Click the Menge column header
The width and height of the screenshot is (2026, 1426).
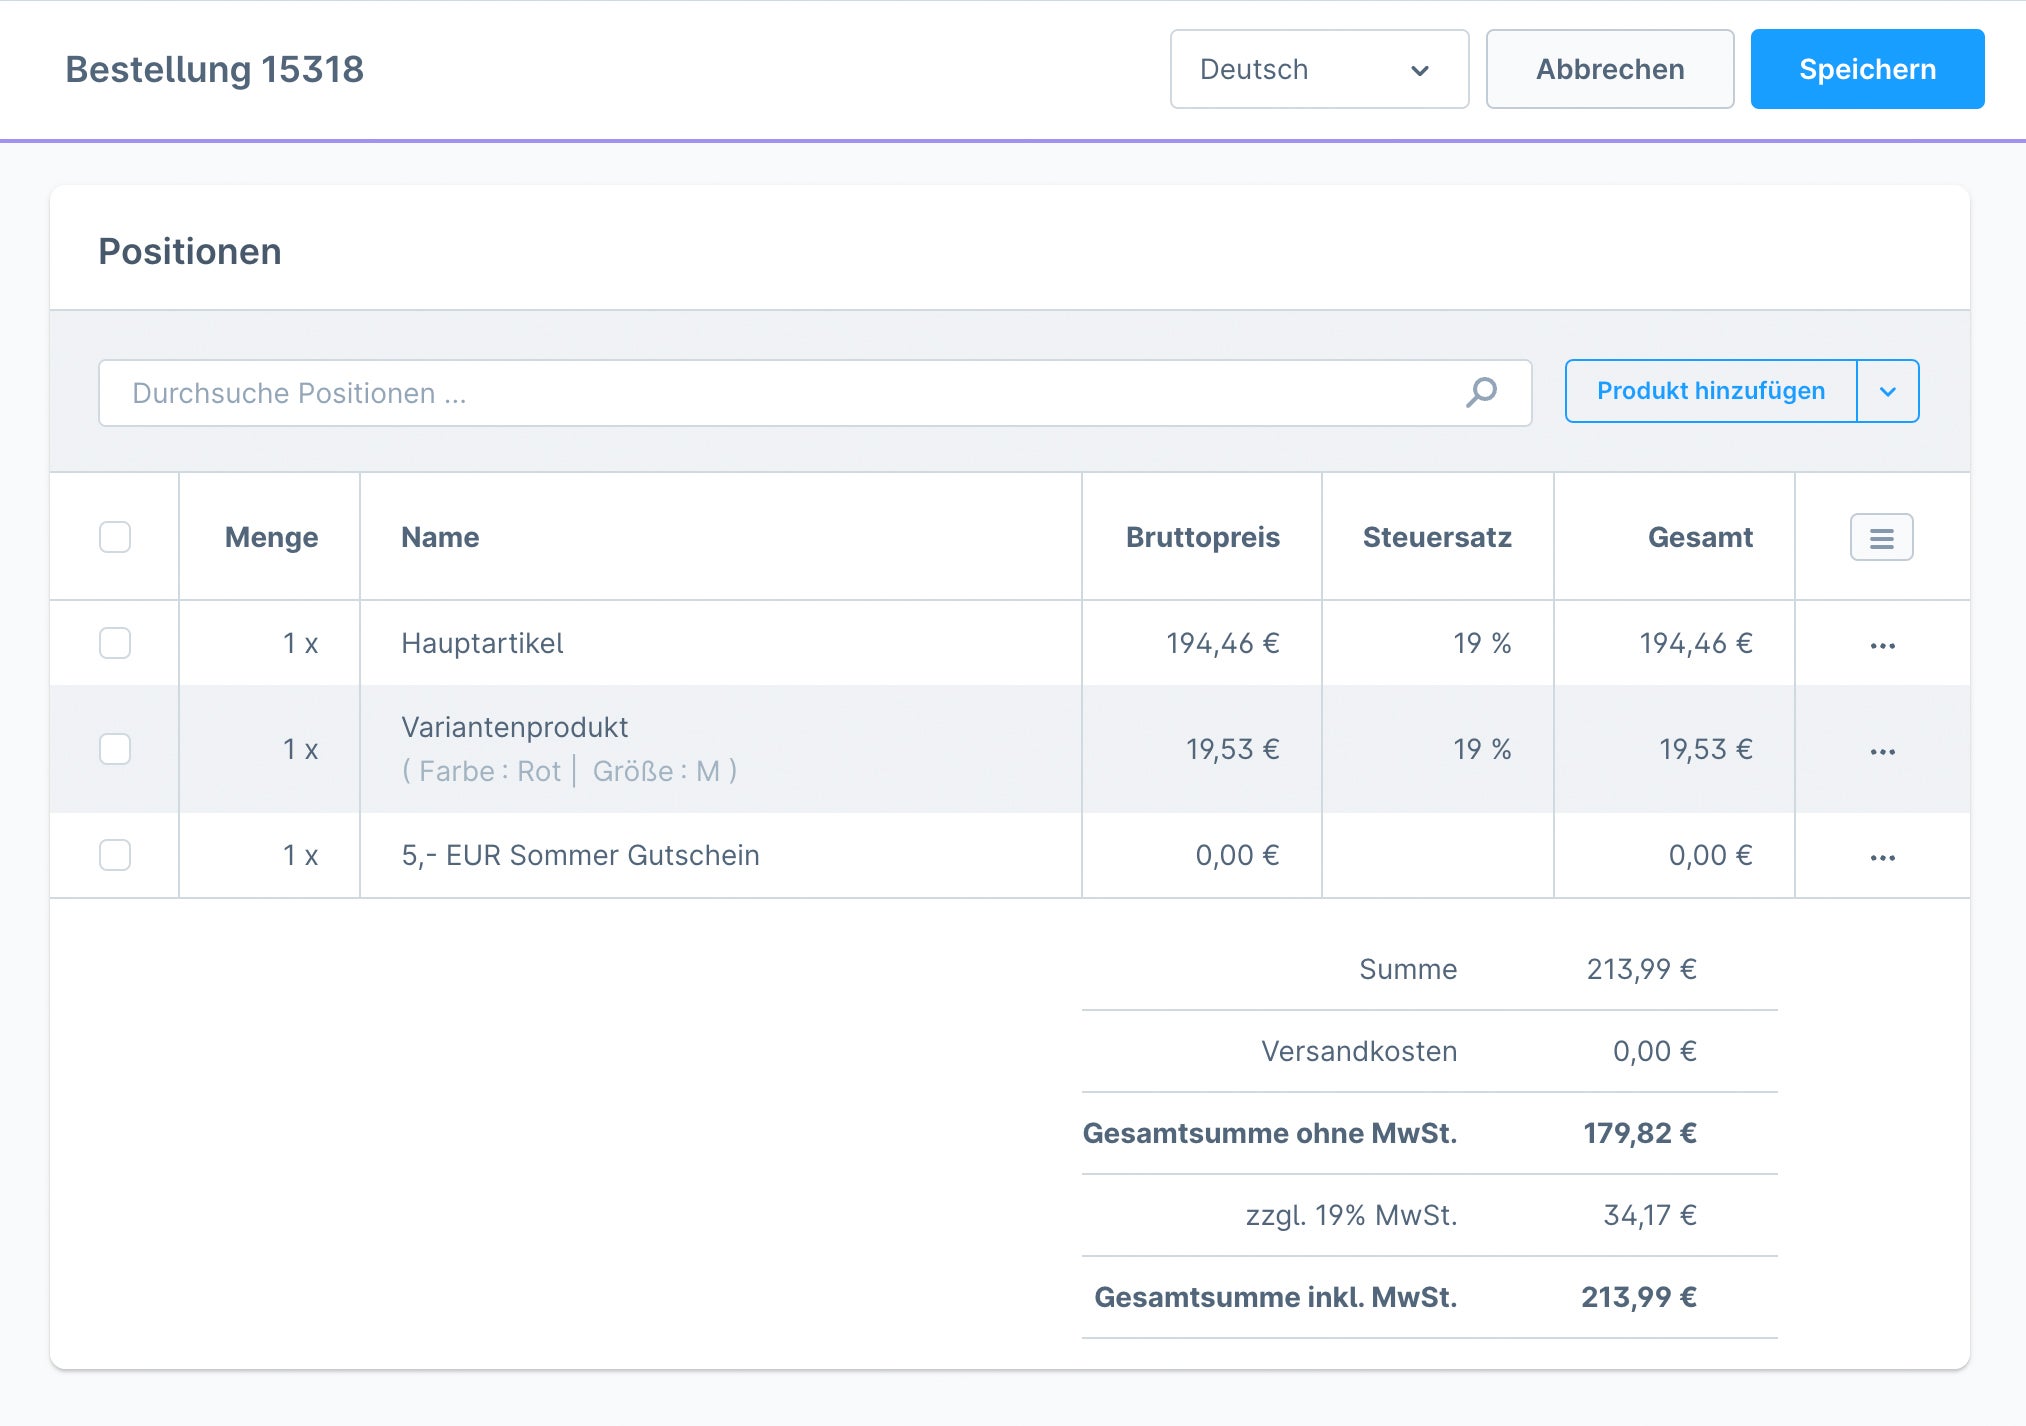[271, 537]
